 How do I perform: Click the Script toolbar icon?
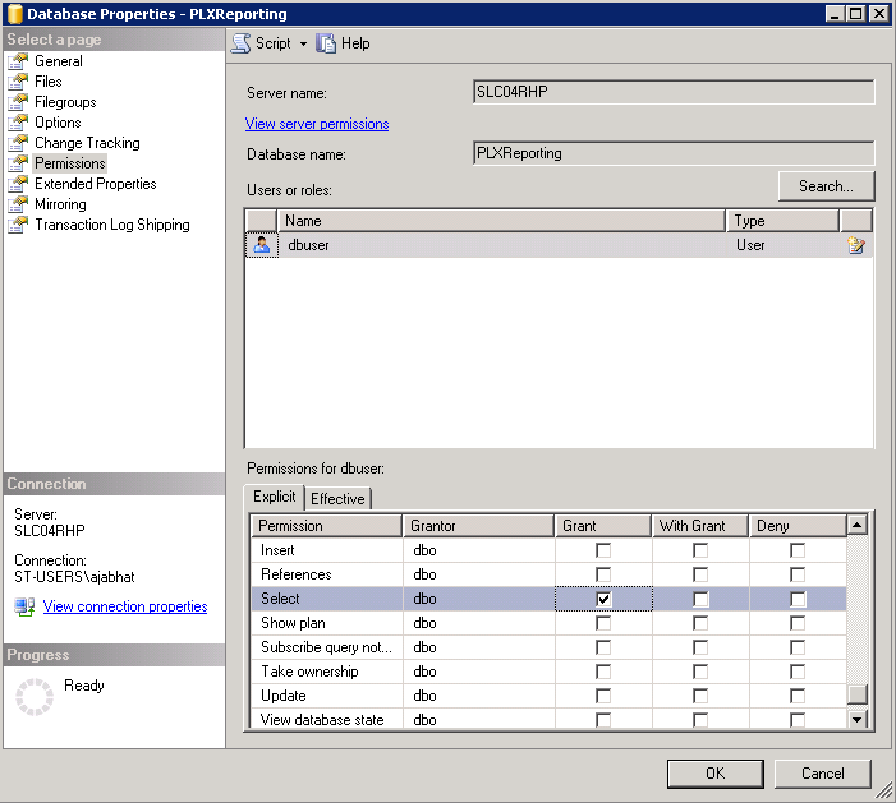[x=241, y=43]
